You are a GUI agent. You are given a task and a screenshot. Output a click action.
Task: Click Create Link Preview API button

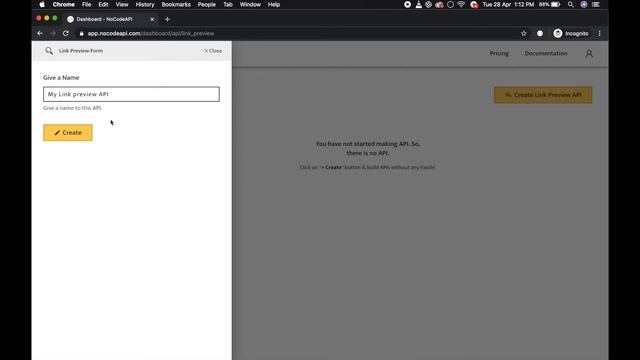[543, 95]
